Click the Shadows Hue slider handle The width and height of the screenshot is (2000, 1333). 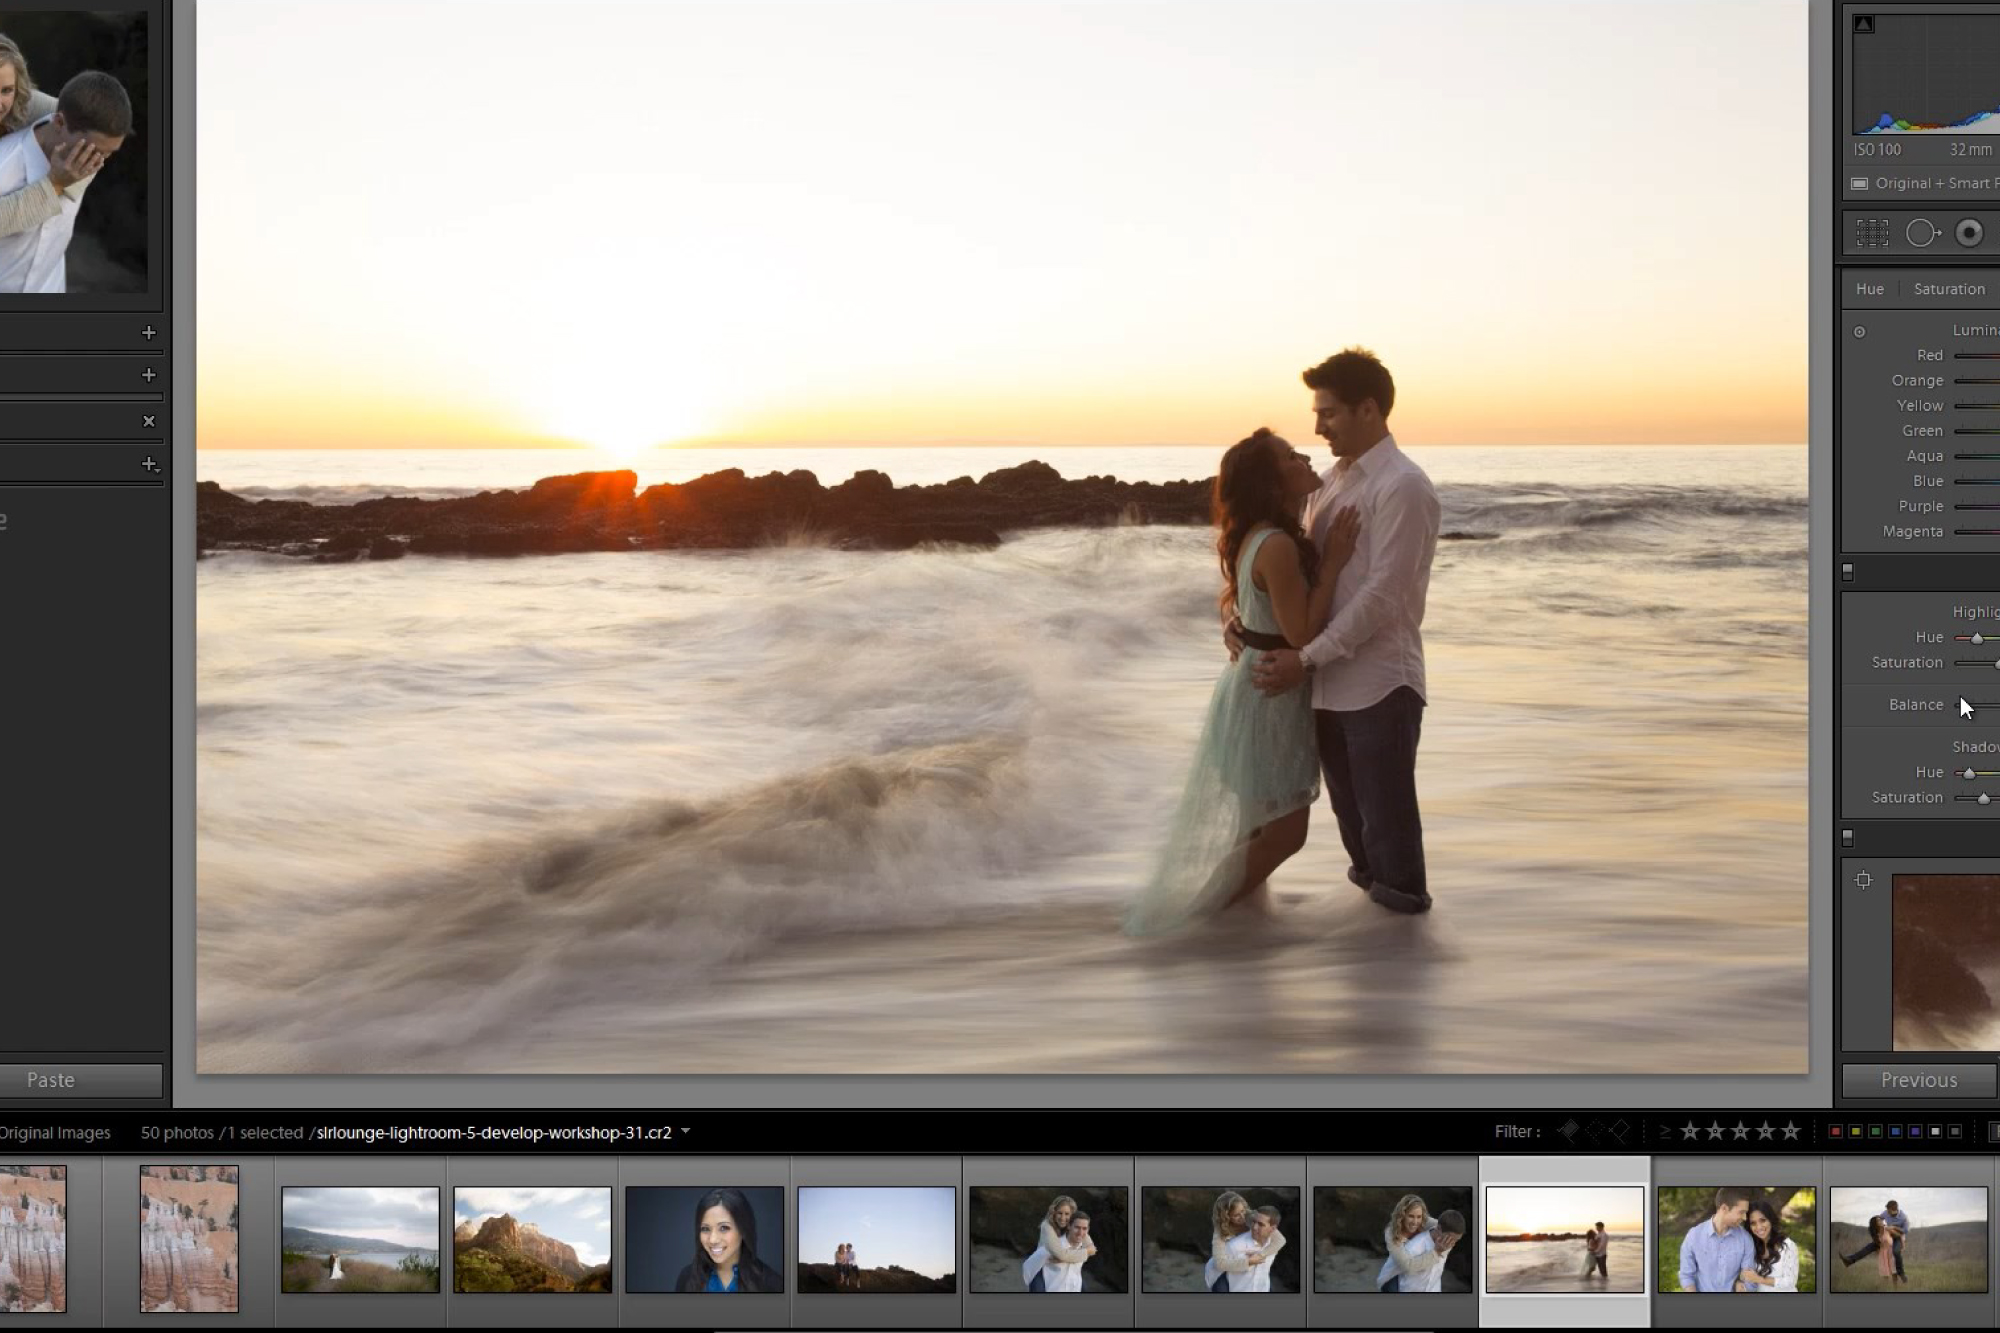pos(1969,773)
